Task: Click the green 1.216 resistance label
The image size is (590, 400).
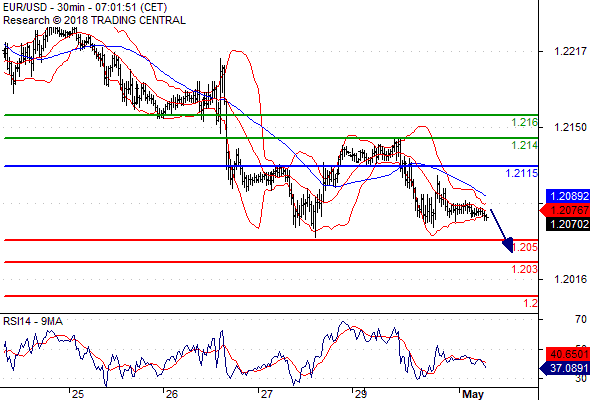Action: 525,122
